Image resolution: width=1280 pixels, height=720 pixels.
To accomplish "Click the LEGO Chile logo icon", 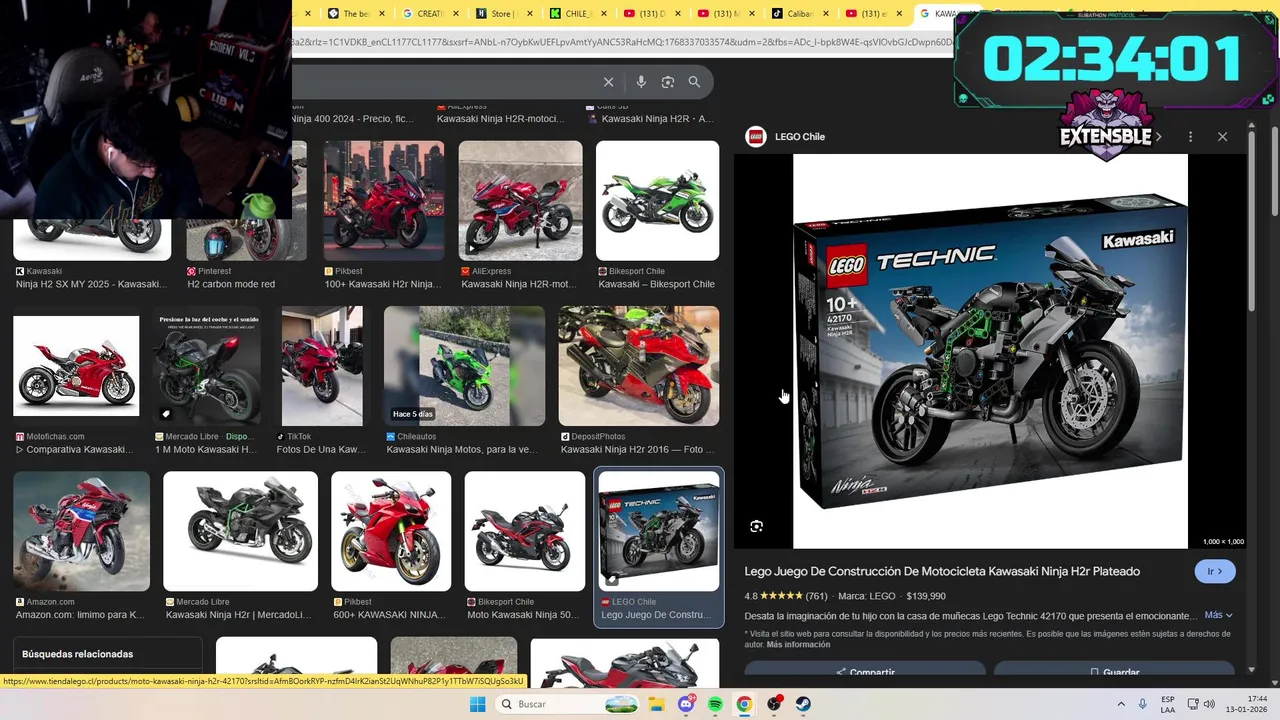I will tap(756, 136).
